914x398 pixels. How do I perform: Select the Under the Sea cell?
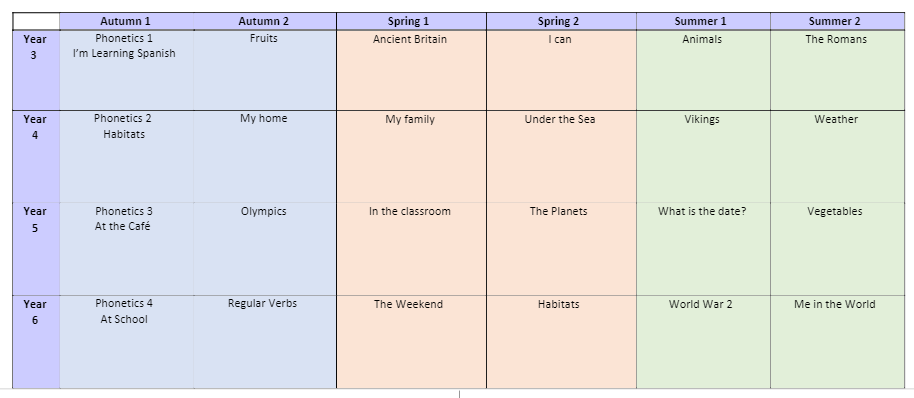(x=561, y=156)
